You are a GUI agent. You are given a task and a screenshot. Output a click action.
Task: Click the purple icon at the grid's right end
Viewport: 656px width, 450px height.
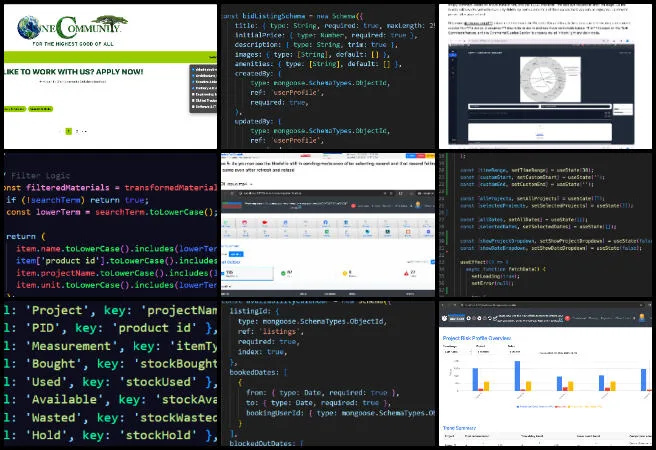pyautogui.click(x=428, y=233)
